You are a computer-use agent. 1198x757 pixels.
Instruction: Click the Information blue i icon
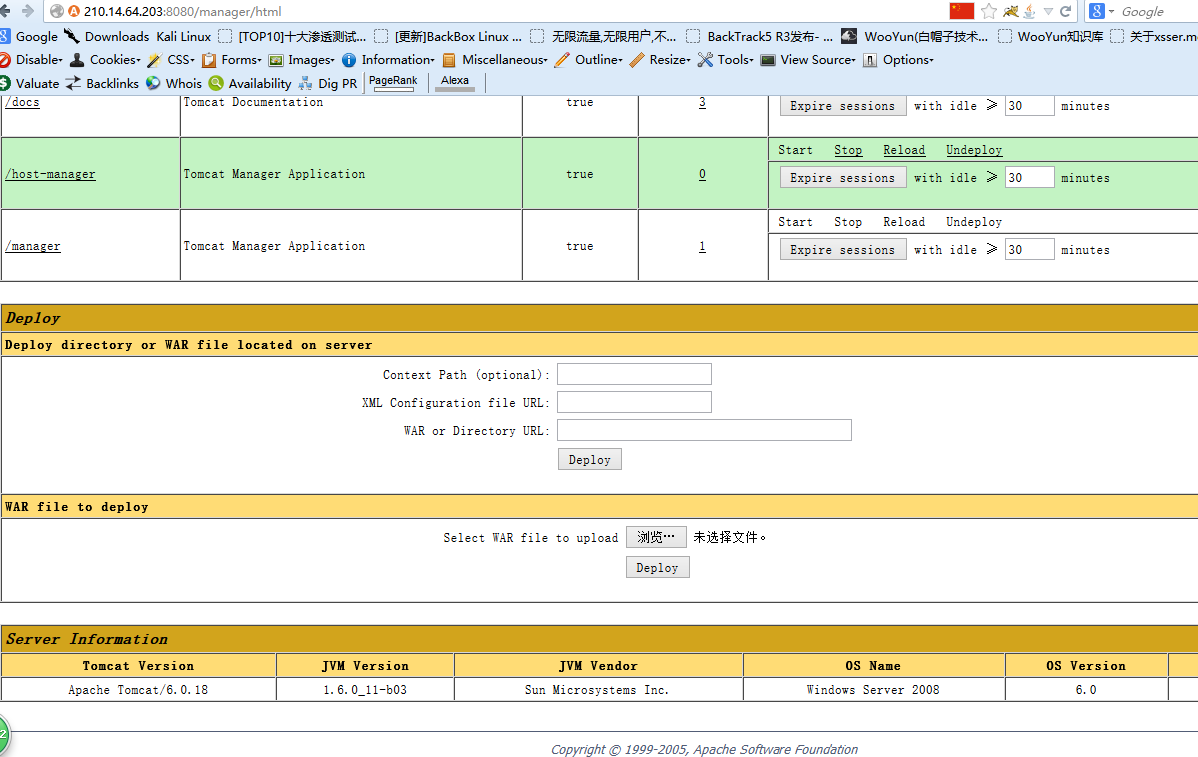coord(349,60)
